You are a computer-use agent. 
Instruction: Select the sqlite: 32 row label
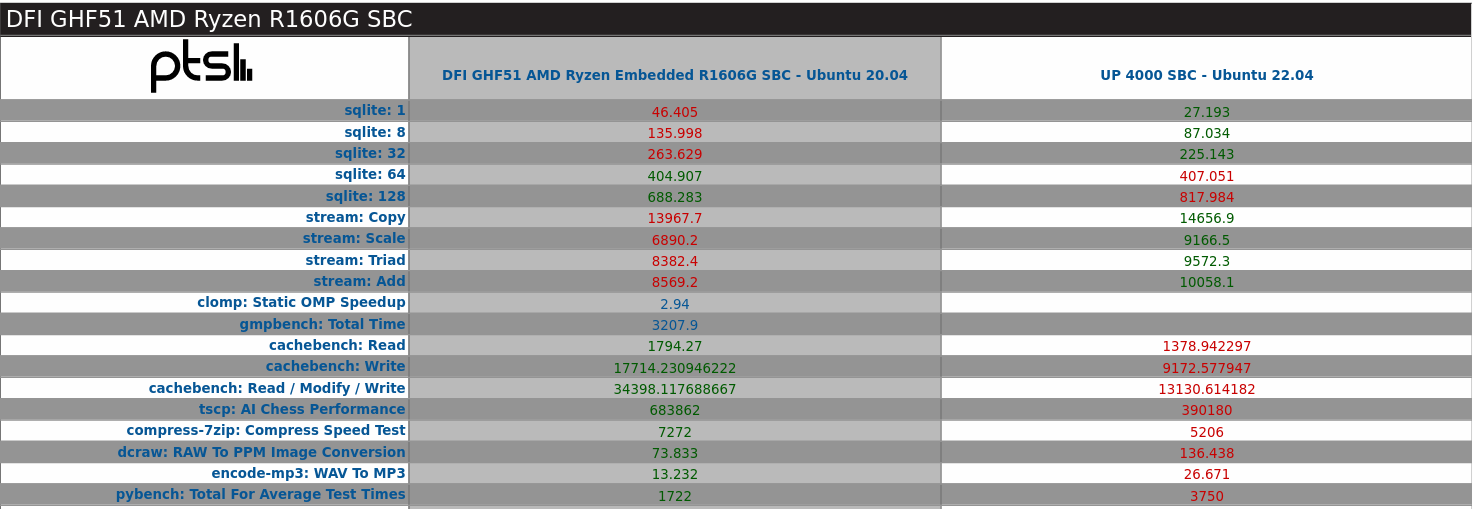coord(370,153)
